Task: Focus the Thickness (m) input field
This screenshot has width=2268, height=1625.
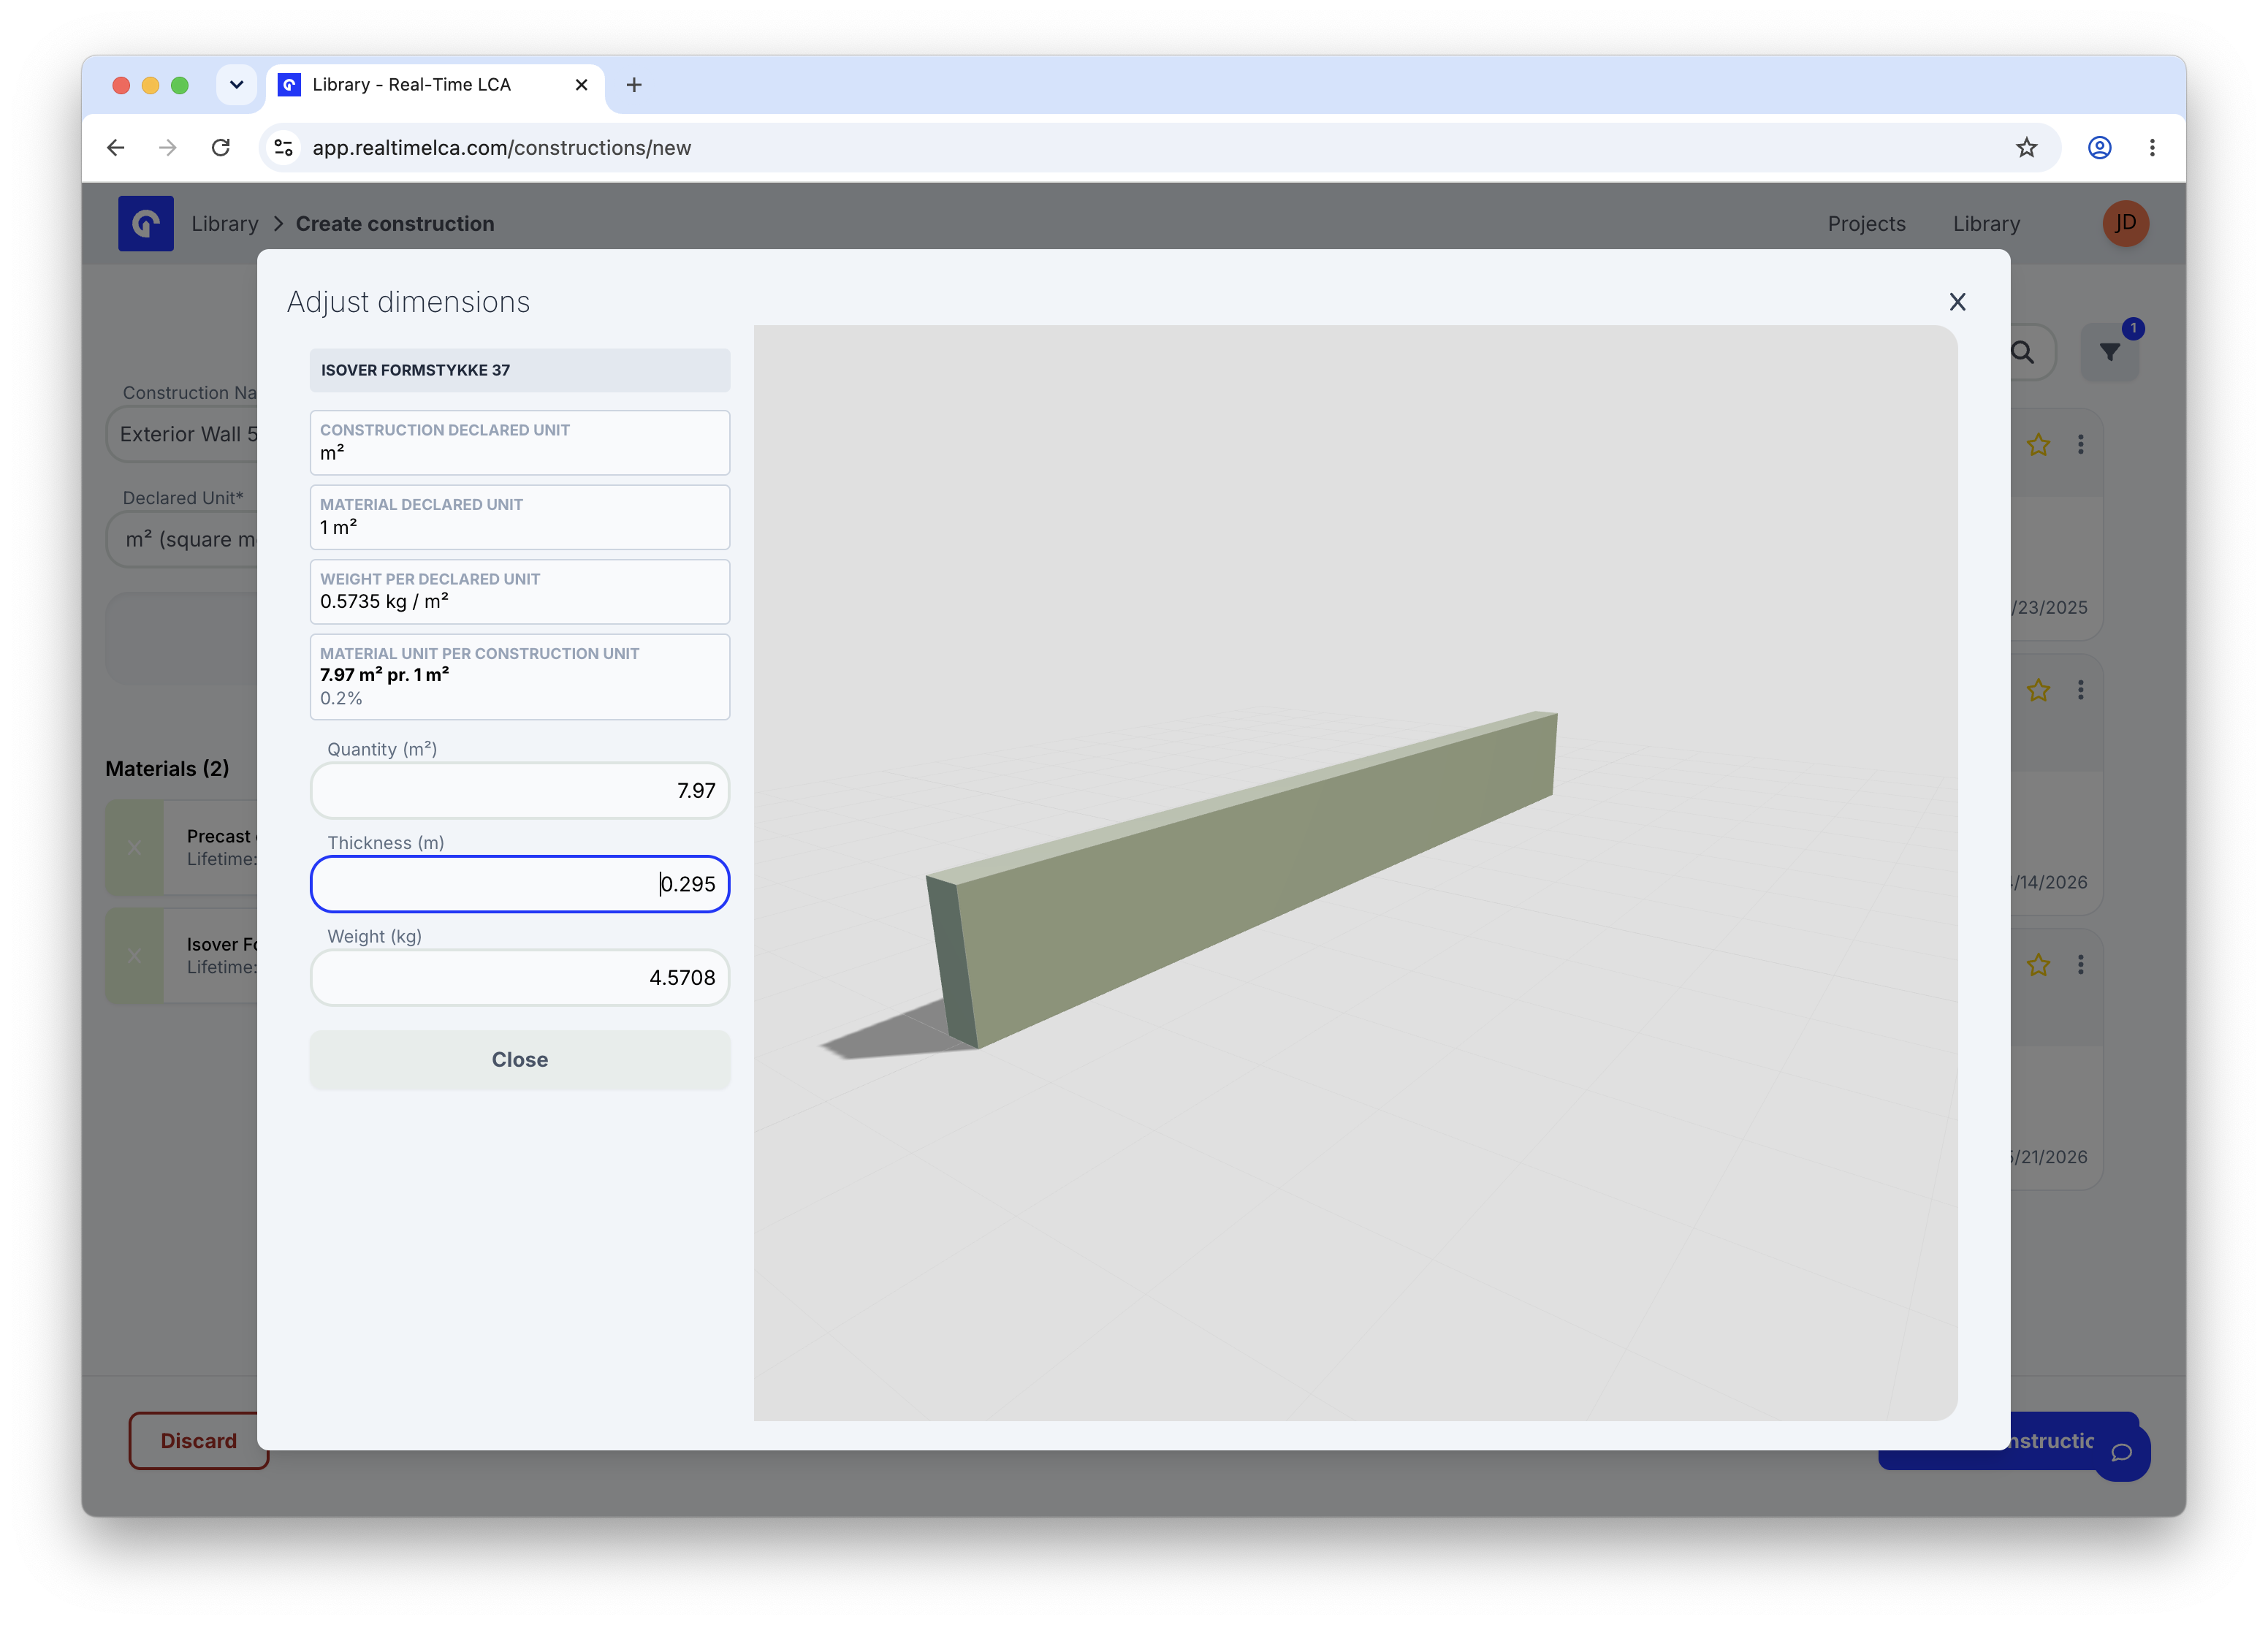Action: coord(519,883)
